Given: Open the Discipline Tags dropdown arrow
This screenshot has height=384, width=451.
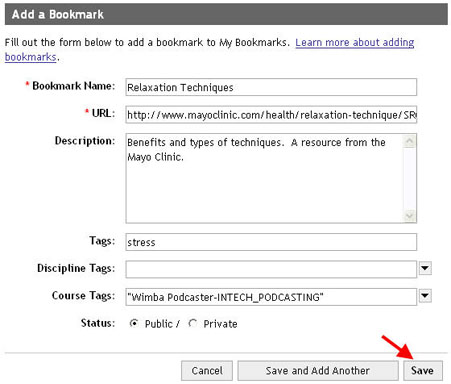Looking at the screenshot, I should pyautogui.click(x=425, y=268).
